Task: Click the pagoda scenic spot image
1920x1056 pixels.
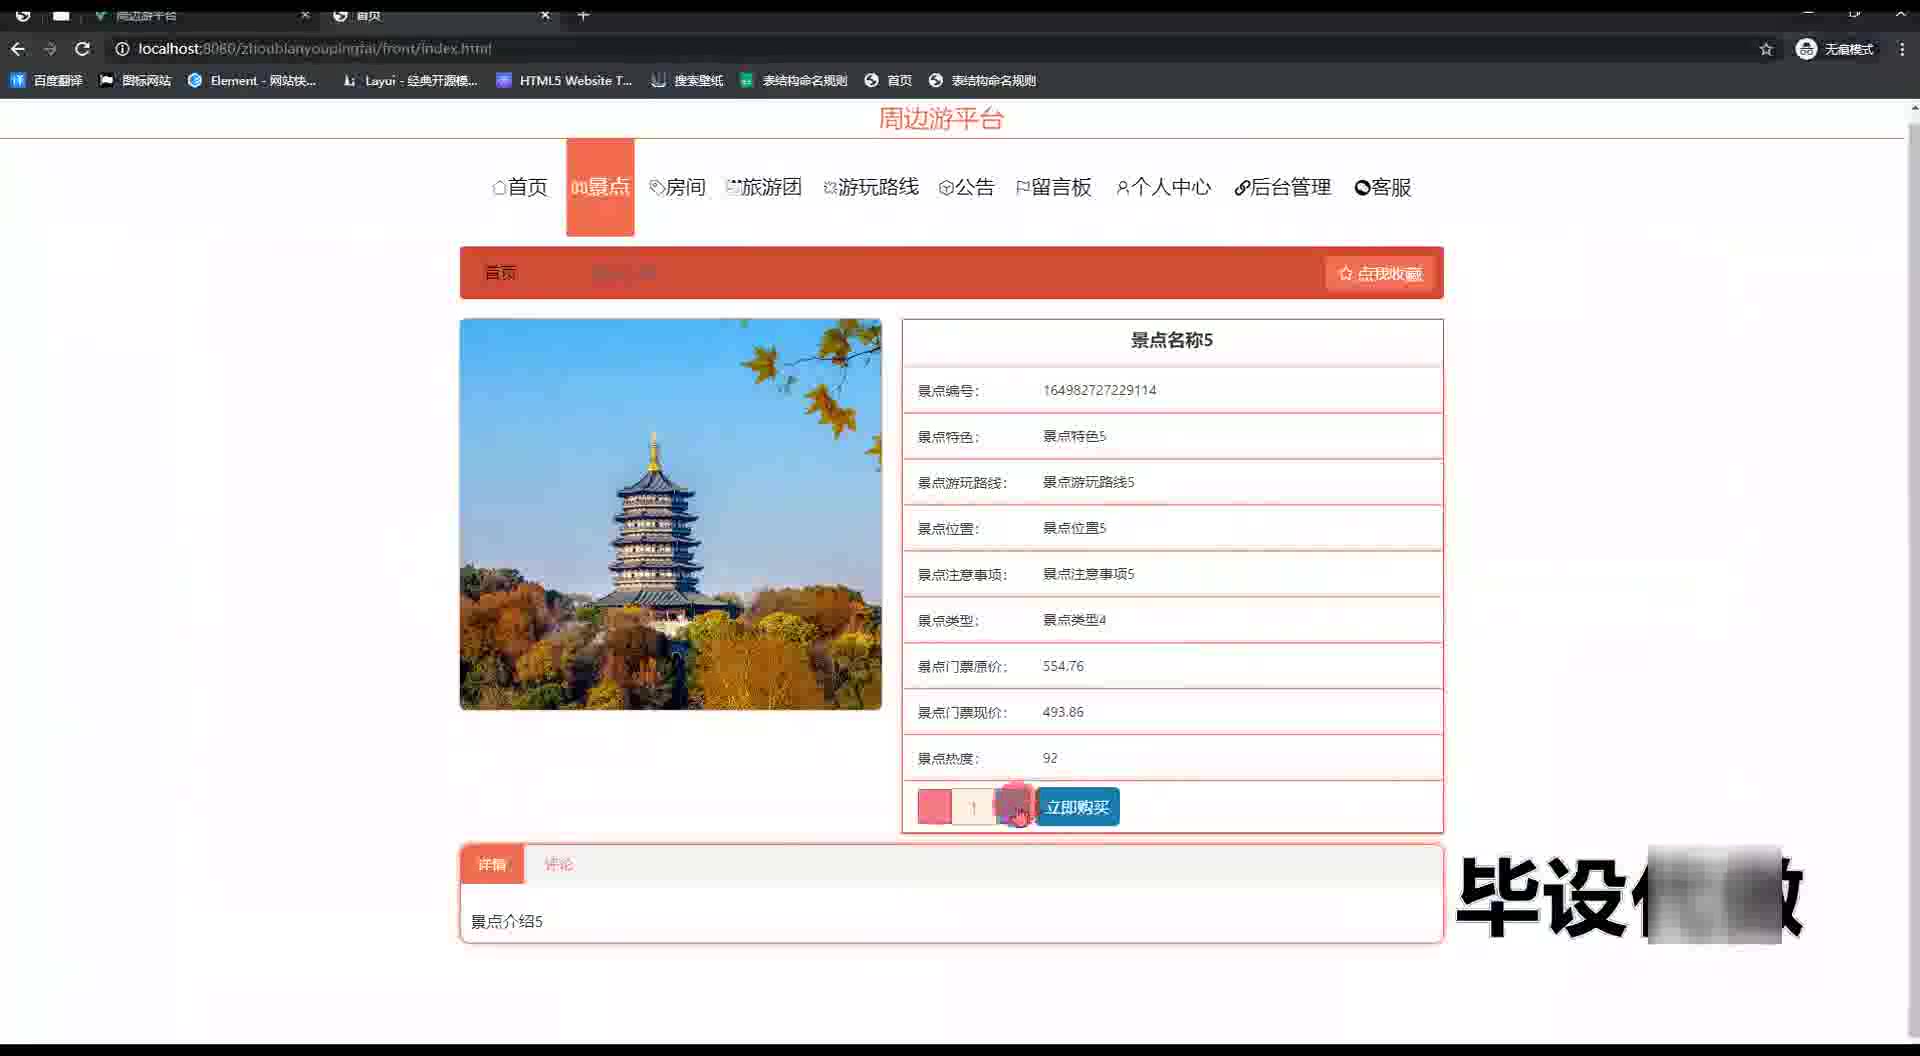Action: [670, 514]
